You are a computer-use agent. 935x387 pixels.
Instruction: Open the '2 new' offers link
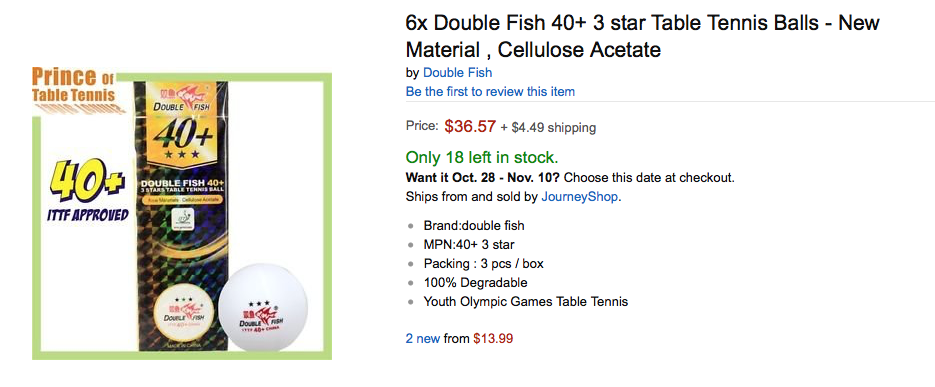pyautogui.click(x=423, y=339)
